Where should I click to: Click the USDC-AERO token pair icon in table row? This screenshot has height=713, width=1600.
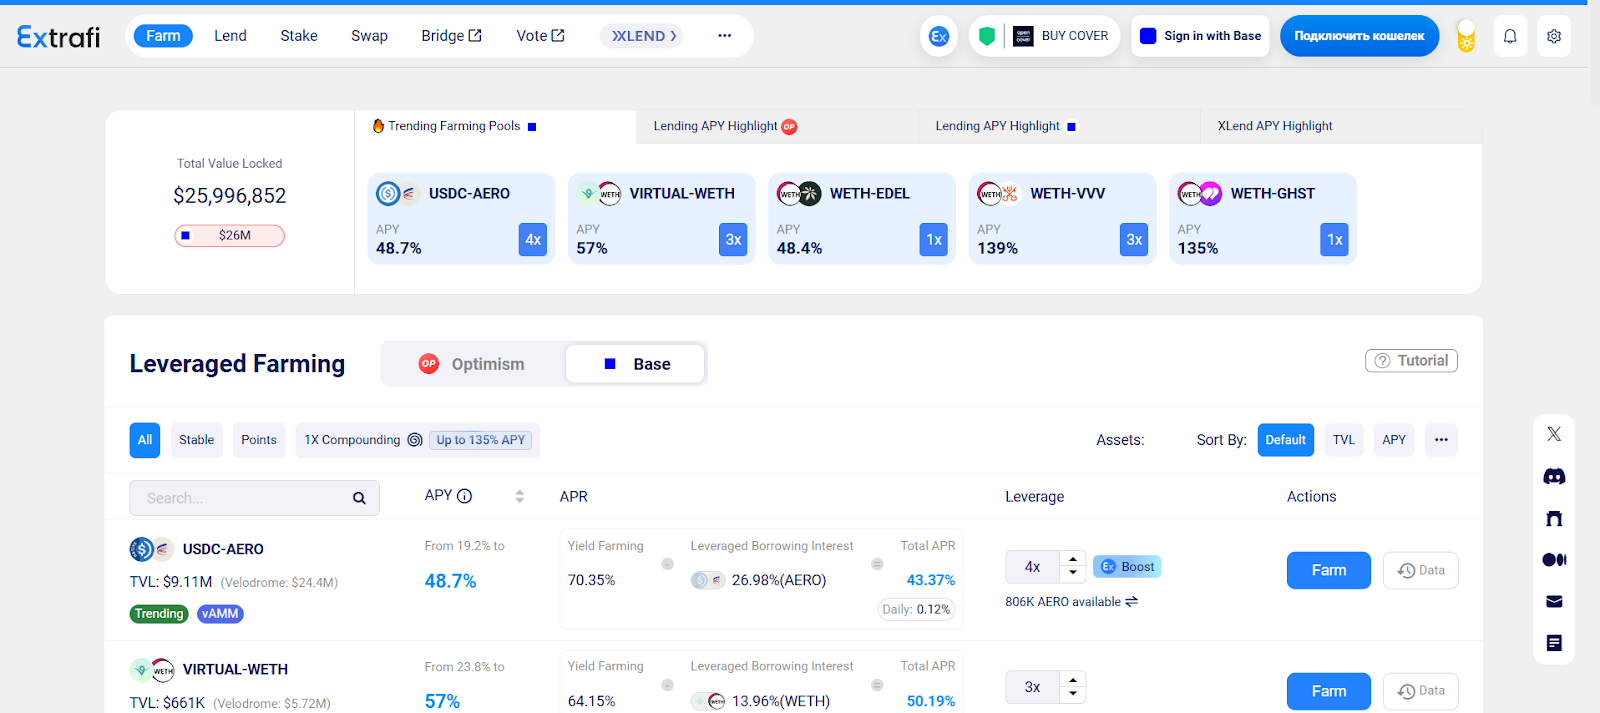tap(151, 549)
